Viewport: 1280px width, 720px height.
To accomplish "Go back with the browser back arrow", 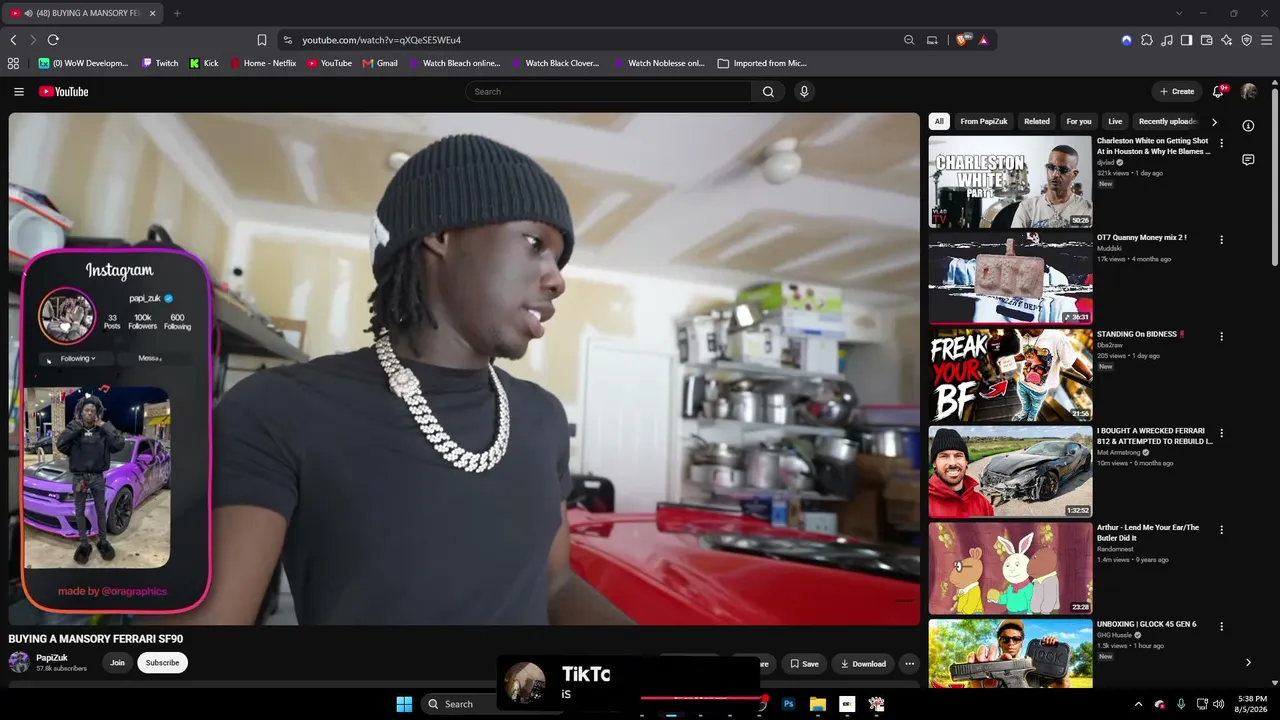I will 13,40.
